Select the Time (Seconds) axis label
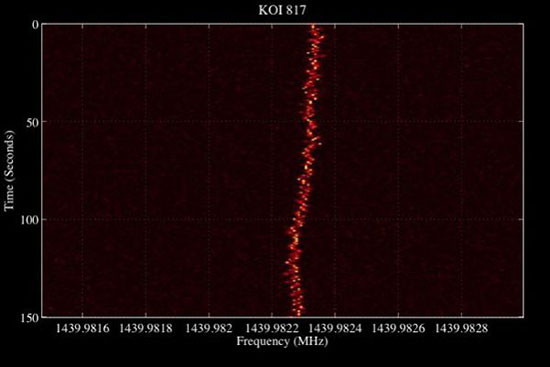The width and height of the screenshot is (550, 367). 9,171
